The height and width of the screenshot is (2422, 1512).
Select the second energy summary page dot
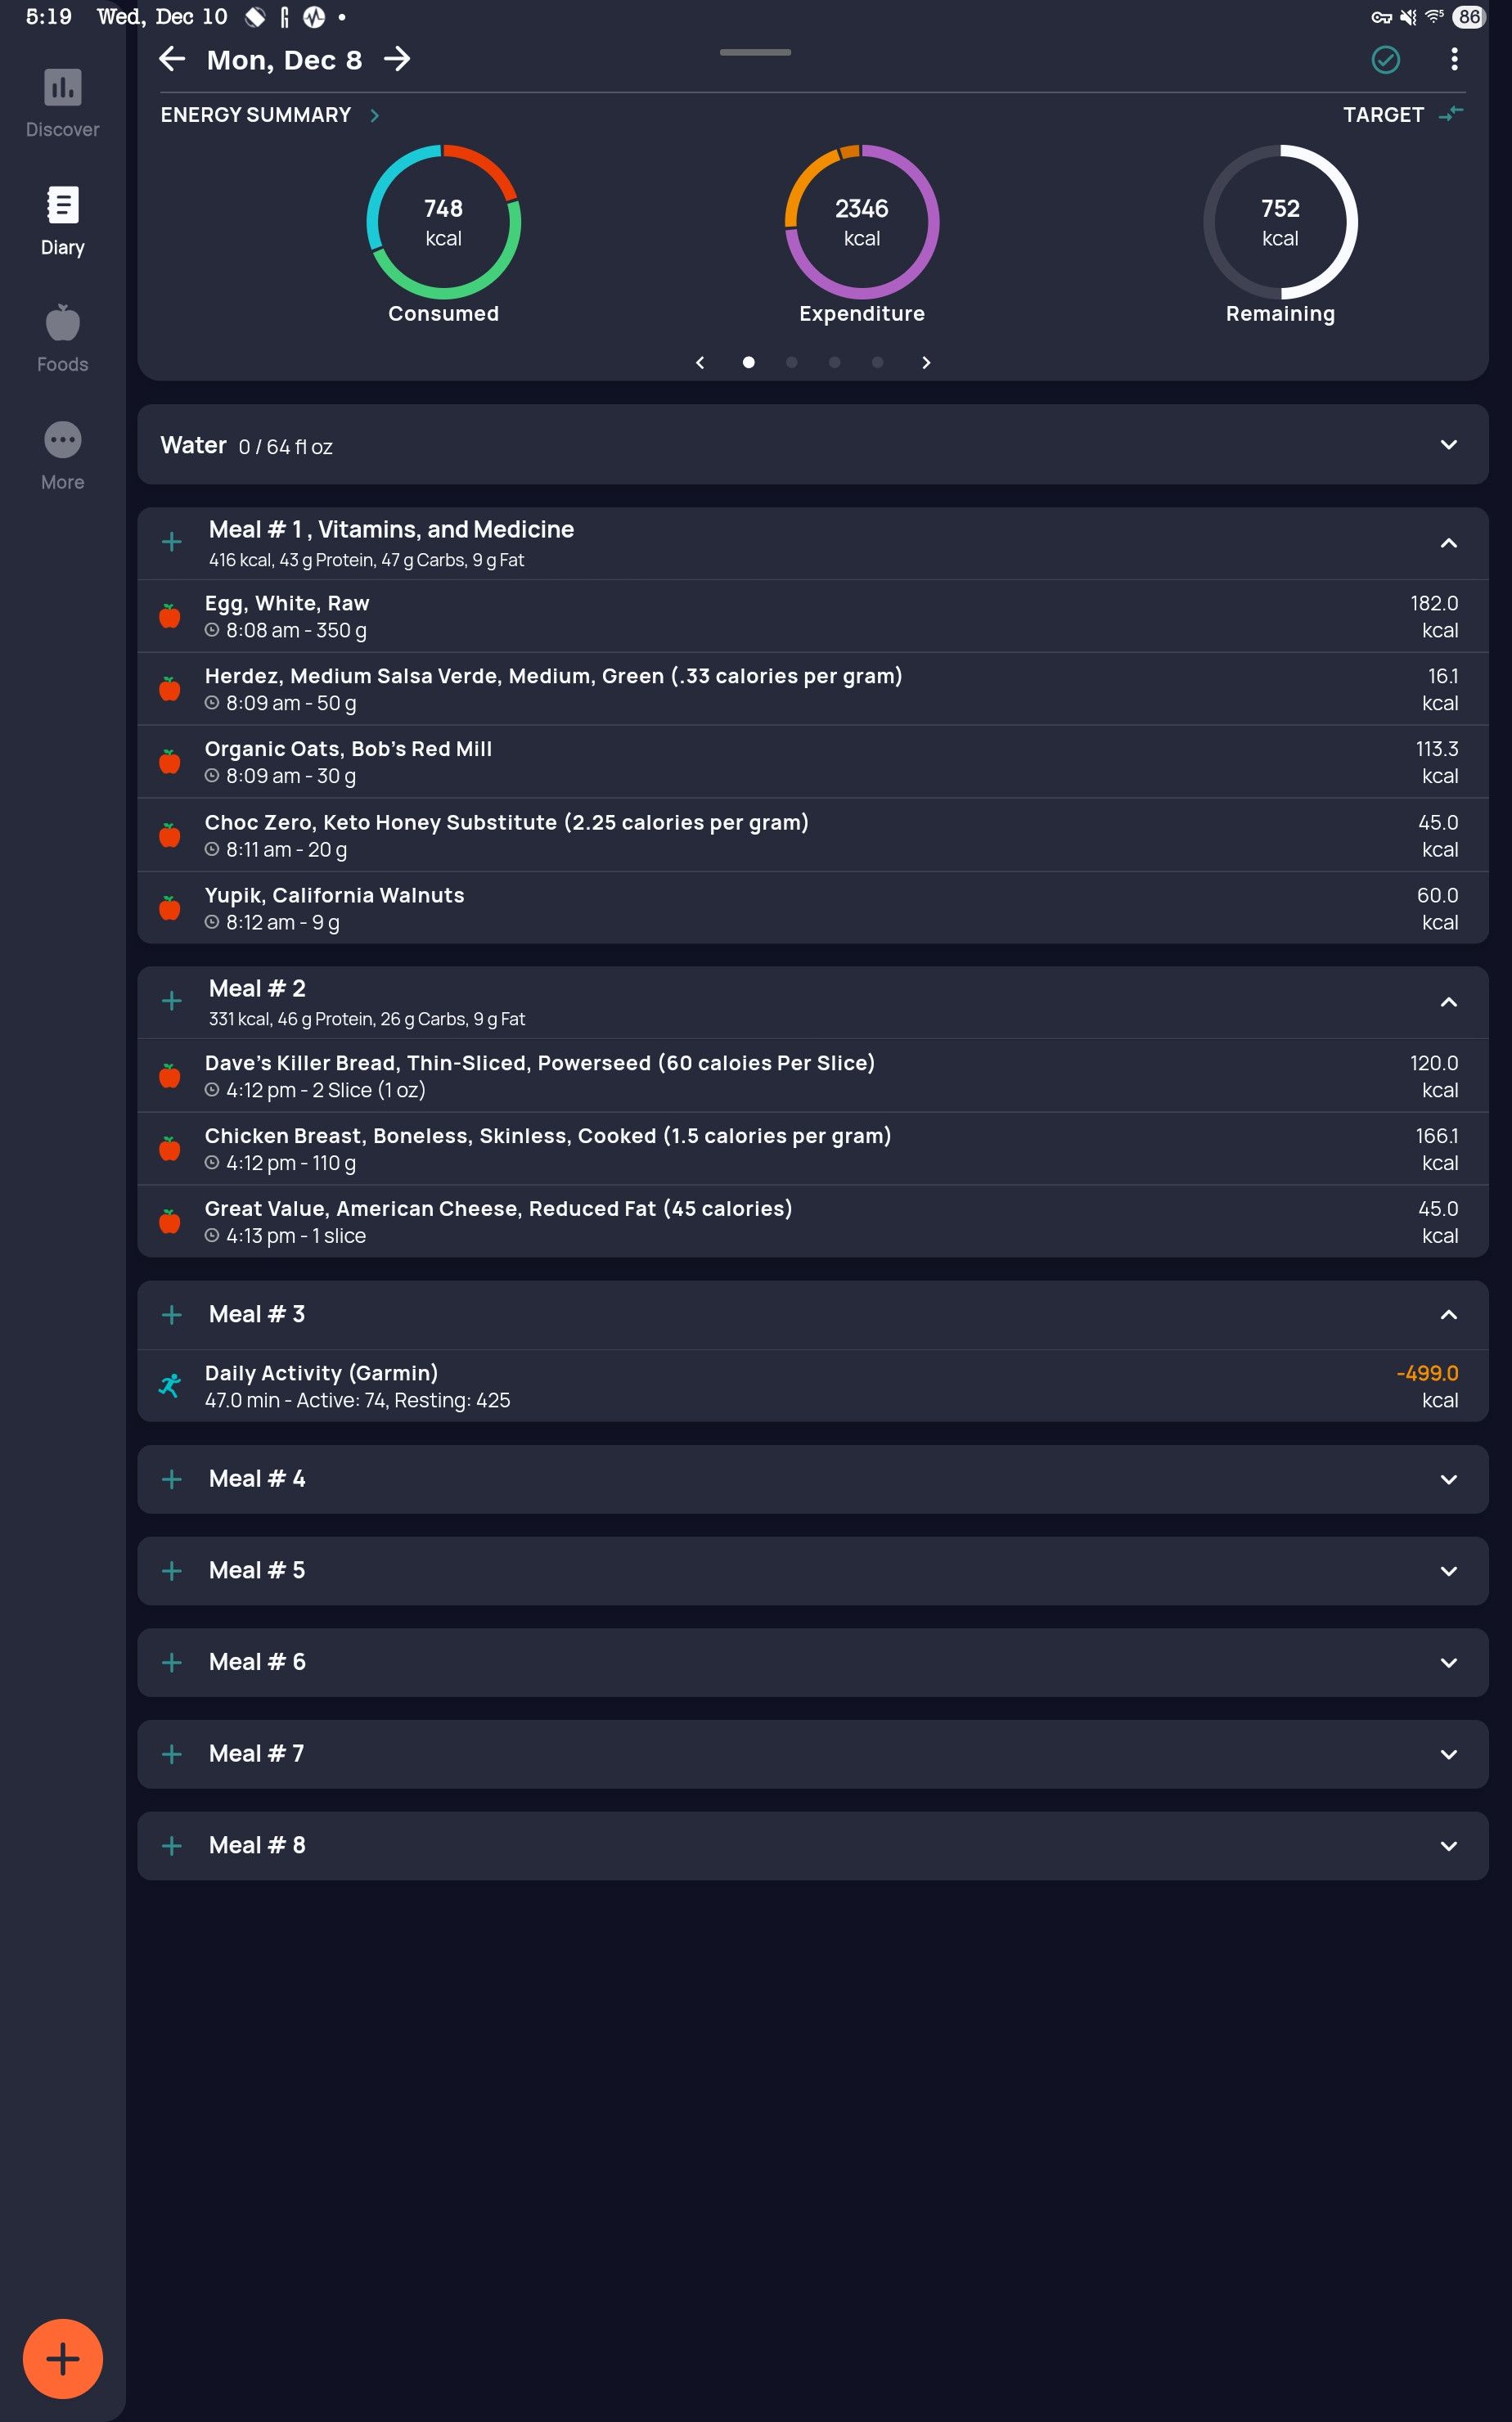pyautogui.click(x=791, y=362)
